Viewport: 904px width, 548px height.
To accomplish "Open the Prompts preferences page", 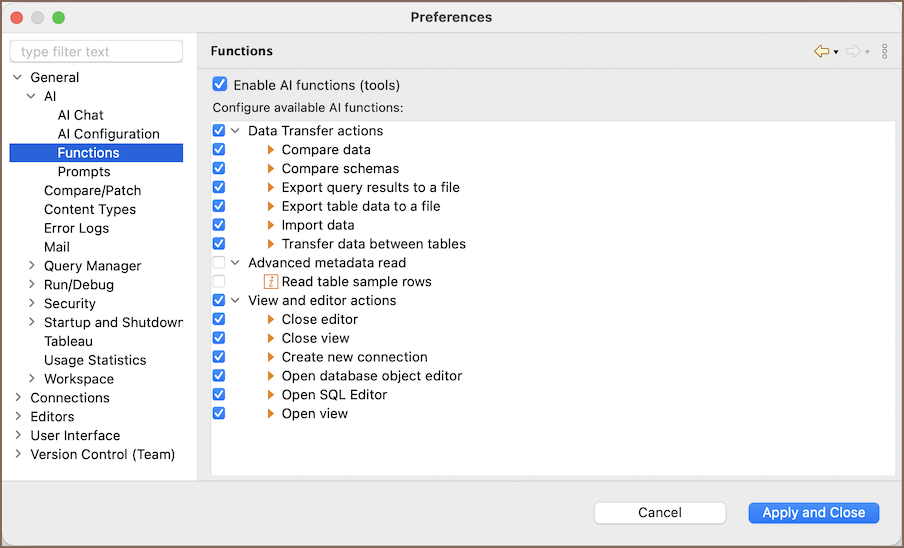I will point(84,172).
